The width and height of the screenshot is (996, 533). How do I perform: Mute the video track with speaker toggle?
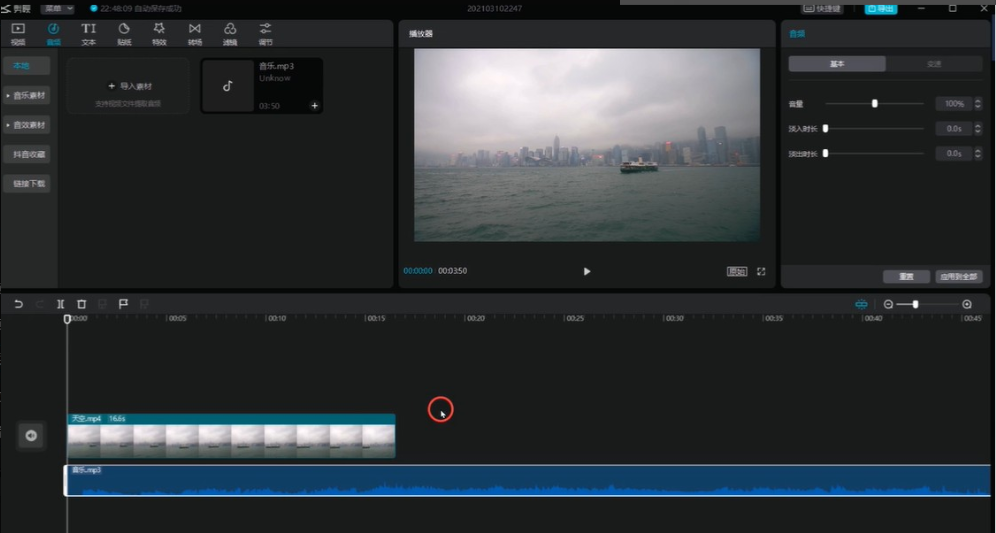(x=31, y=435)
